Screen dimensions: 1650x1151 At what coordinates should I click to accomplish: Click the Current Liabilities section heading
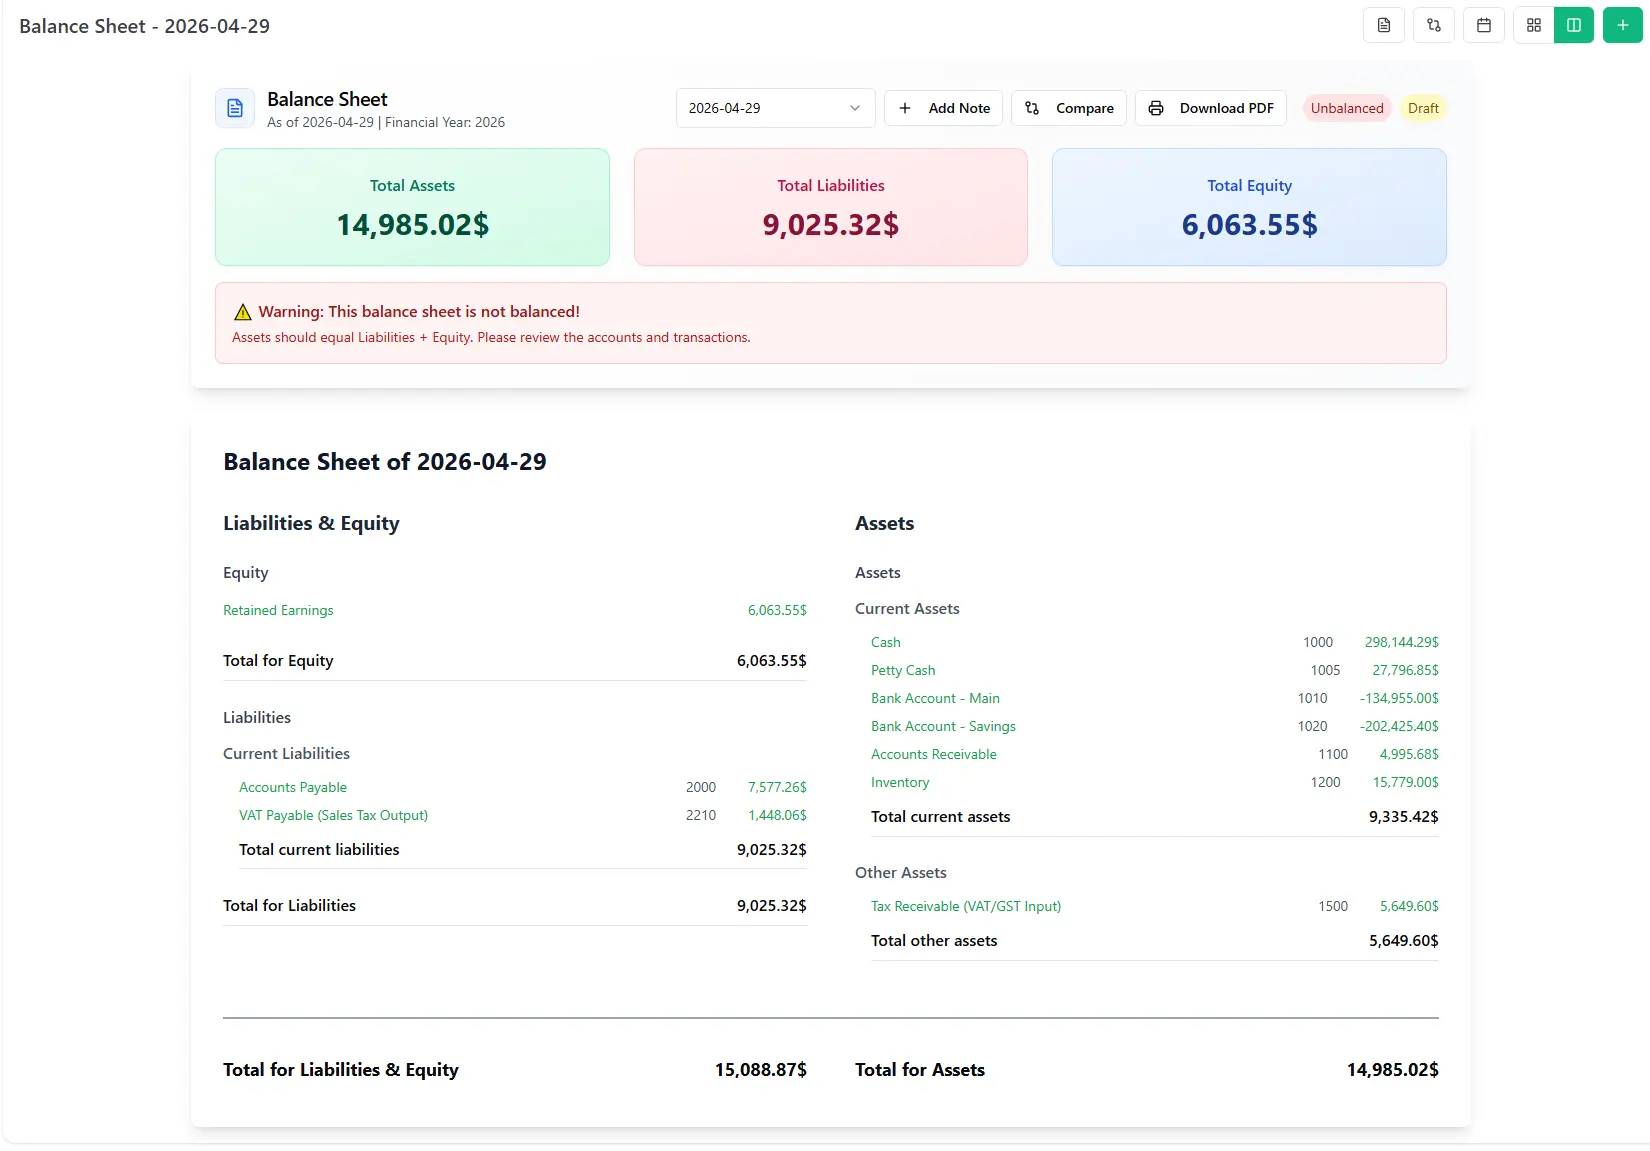pos(286,754)
